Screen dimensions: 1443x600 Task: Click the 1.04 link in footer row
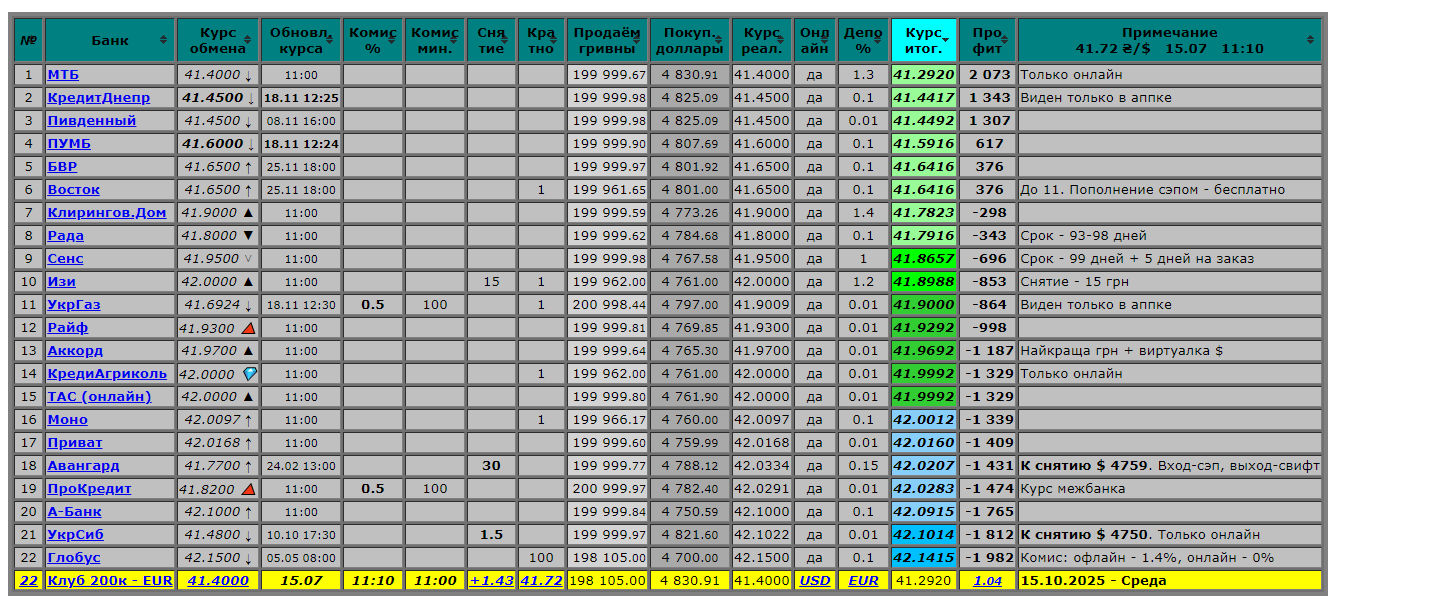[988, 581]
